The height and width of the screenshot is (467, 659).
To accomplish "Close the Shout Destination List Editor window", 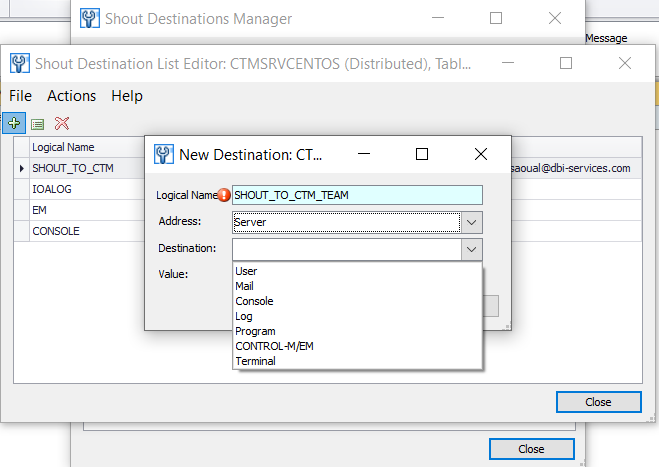I will tap(625, 63).
